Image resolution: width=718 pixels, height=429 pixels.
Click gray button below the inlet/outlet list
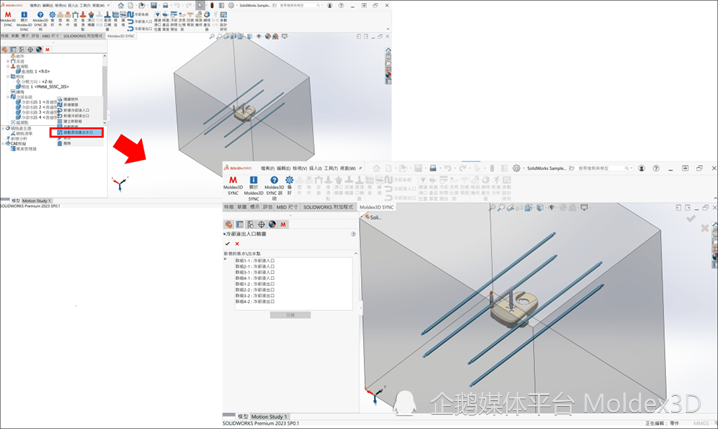coord(290,315)
